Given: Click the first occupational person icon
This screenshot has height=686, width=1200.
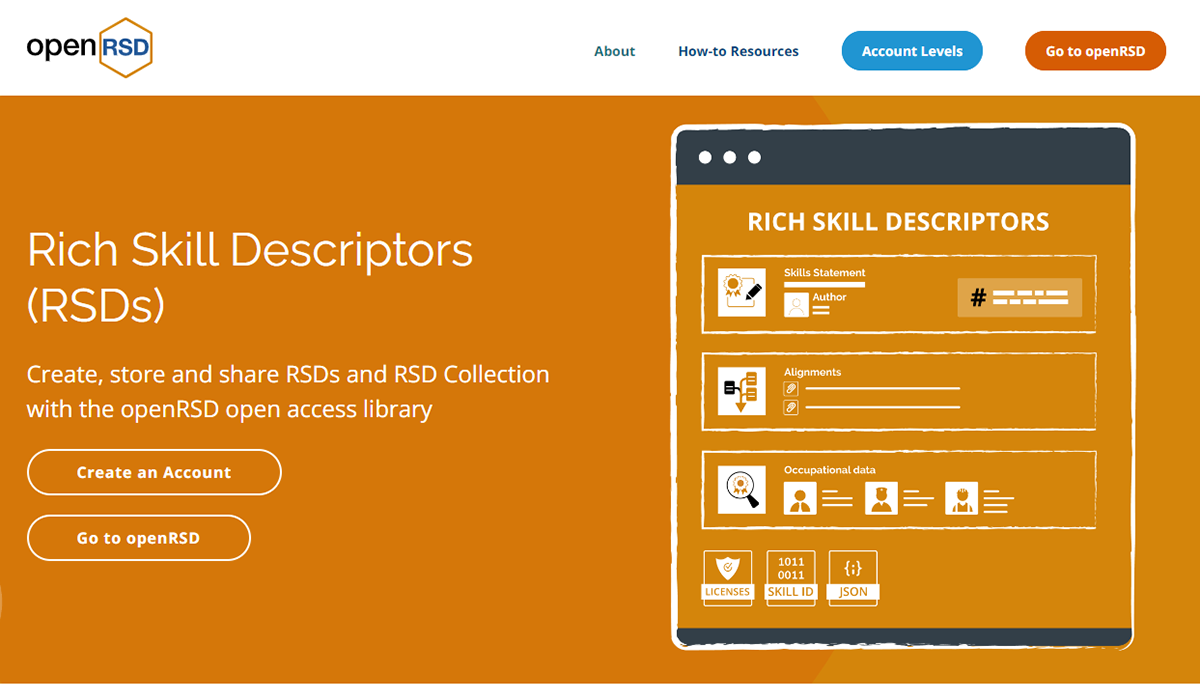Looking at the screenshot, I should 800,497.
